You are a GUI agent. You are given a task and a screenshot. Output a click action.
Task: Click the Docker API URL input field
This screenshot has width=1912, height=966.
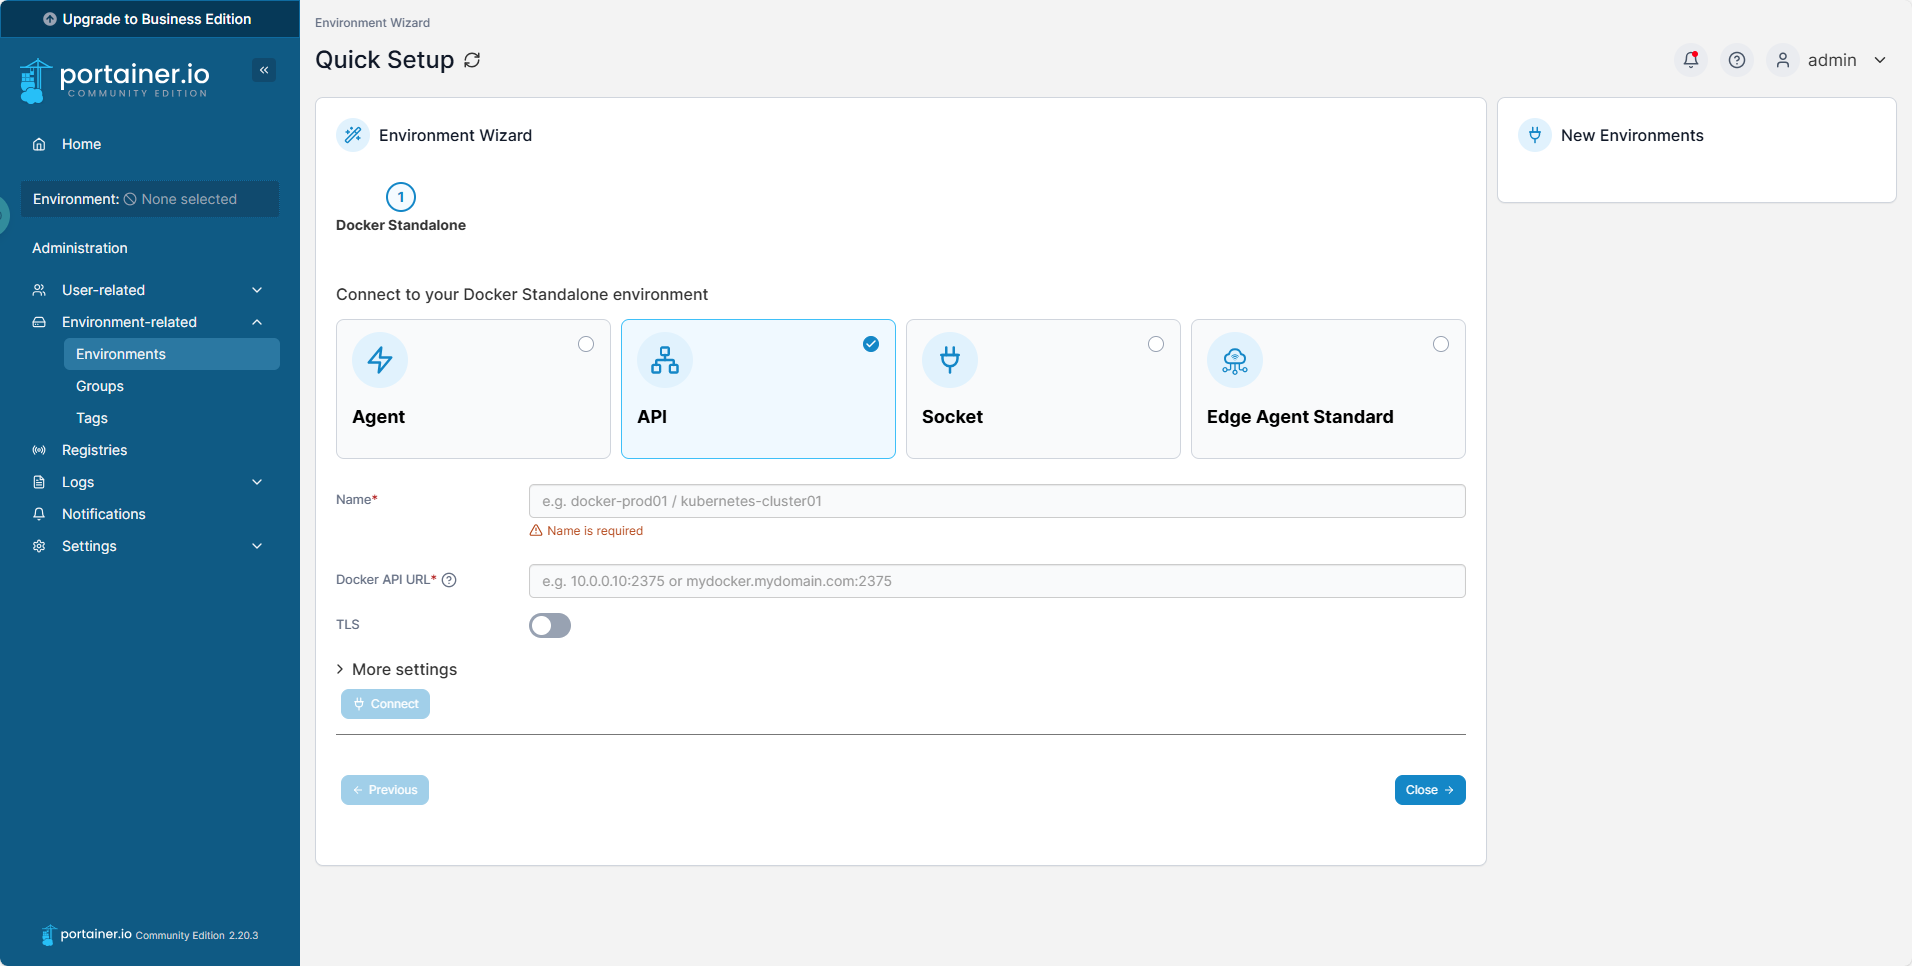pyautogui.click(x=996, y=581)
